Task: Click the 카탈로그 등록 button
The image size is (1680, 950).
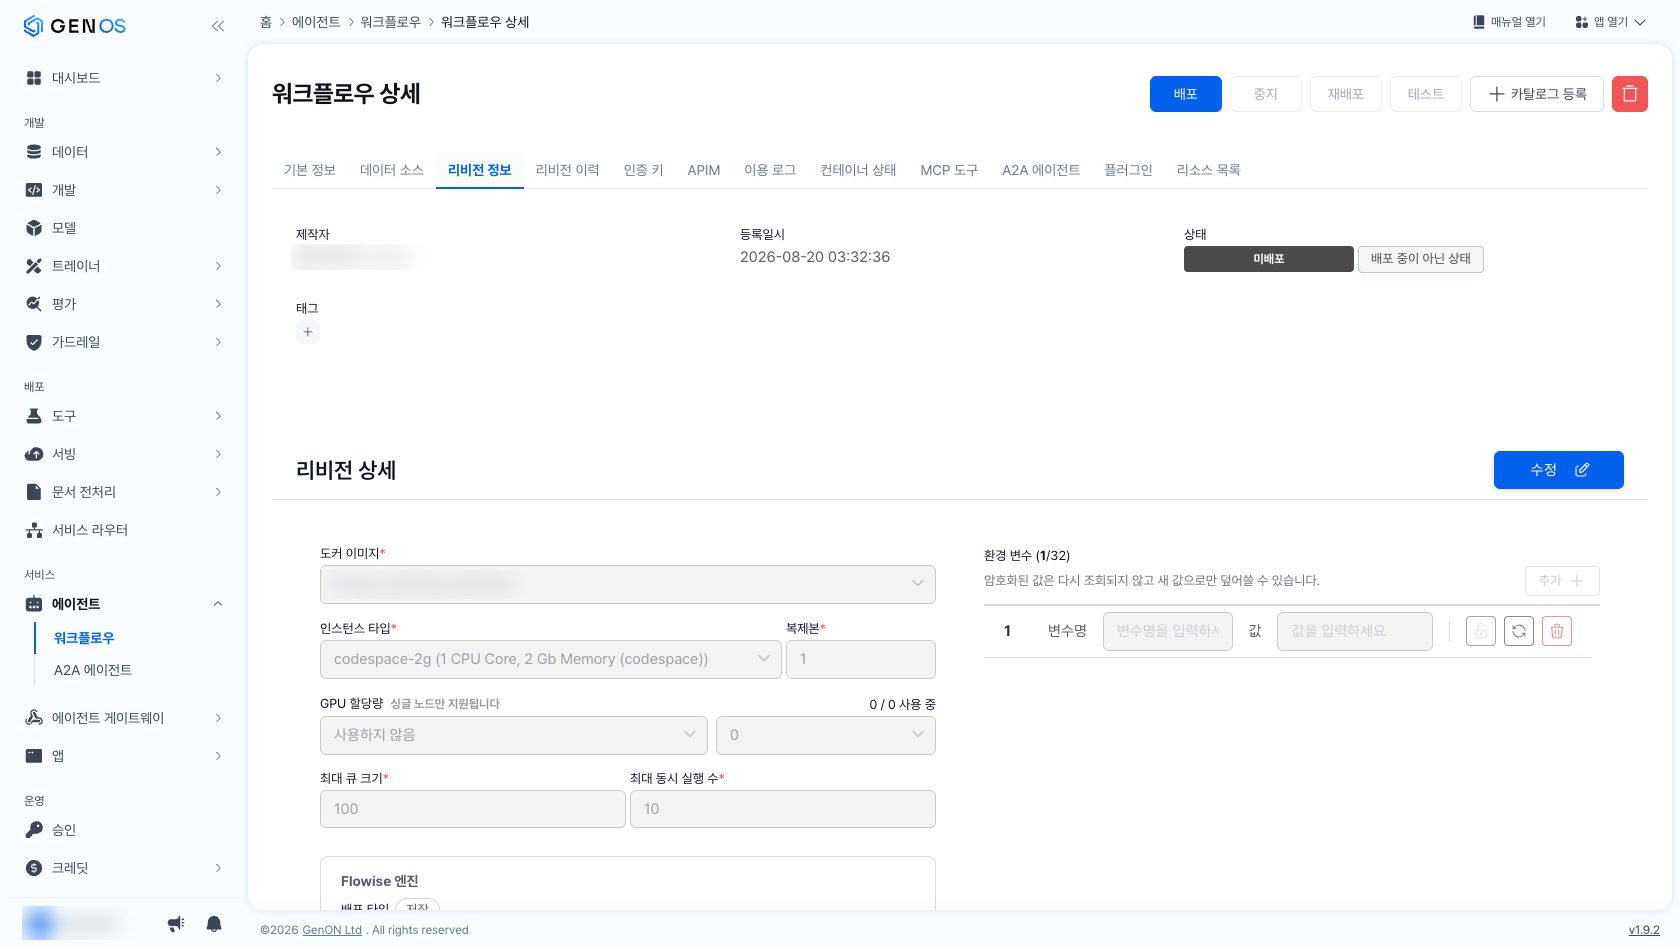Action: (1537, 94)
